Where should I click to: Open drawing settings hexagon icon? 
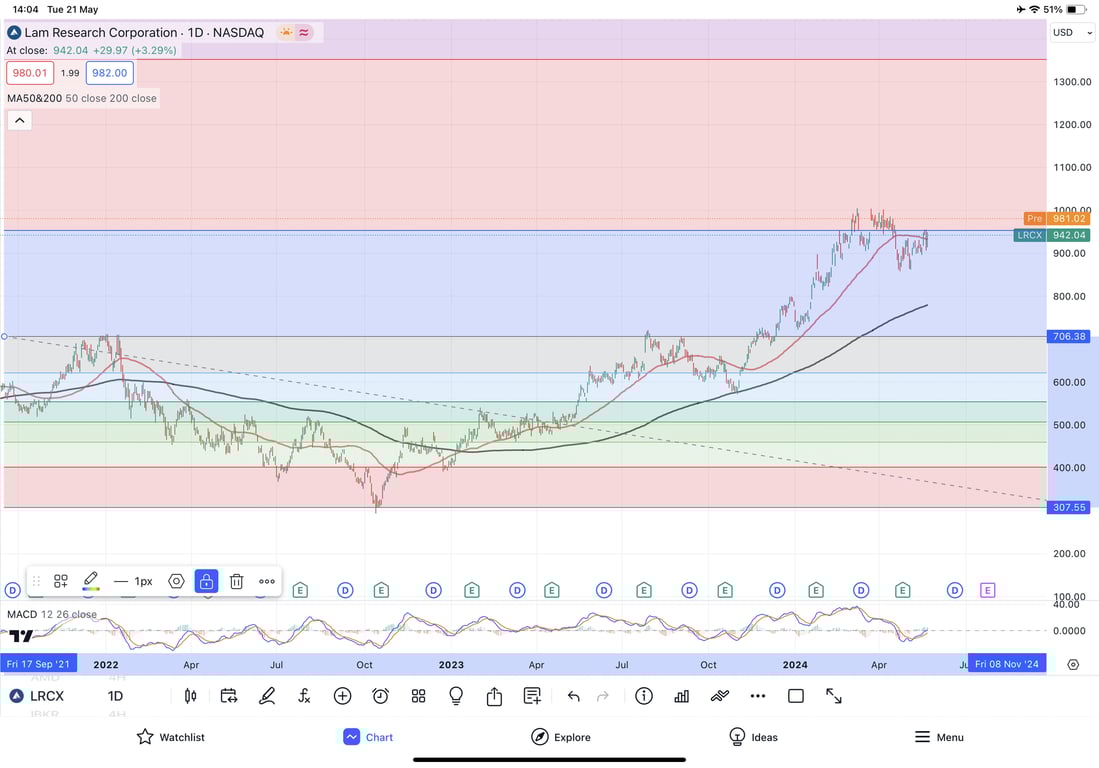click(x=176, y=582)
